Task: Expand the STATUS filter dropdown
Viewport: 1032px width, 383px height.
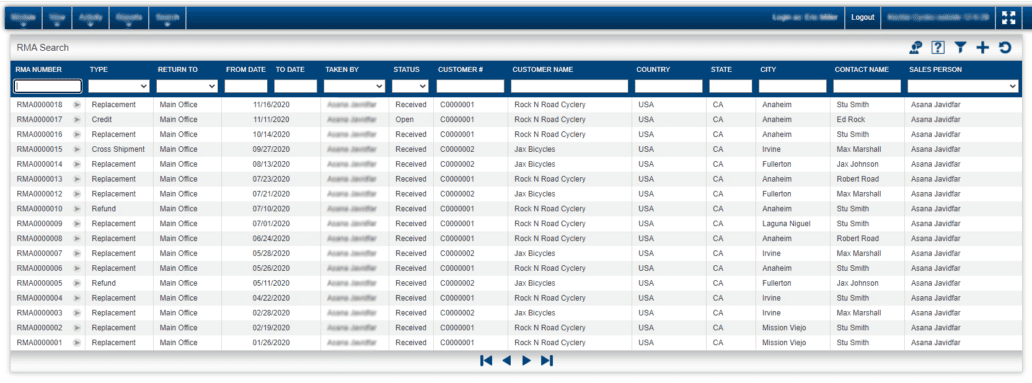Action: (410, 86)
